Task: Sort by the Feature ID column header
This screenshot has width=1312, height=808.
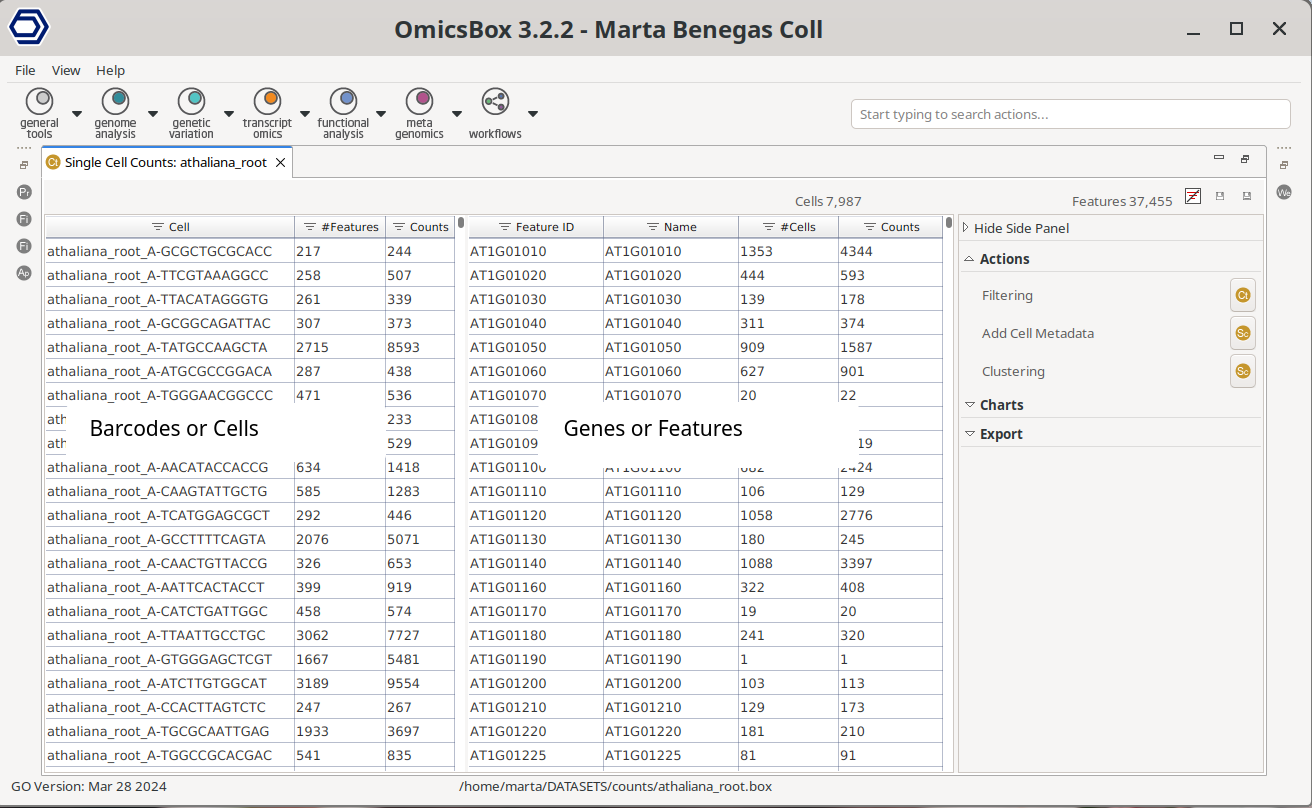Action: [x=535, y=227]
